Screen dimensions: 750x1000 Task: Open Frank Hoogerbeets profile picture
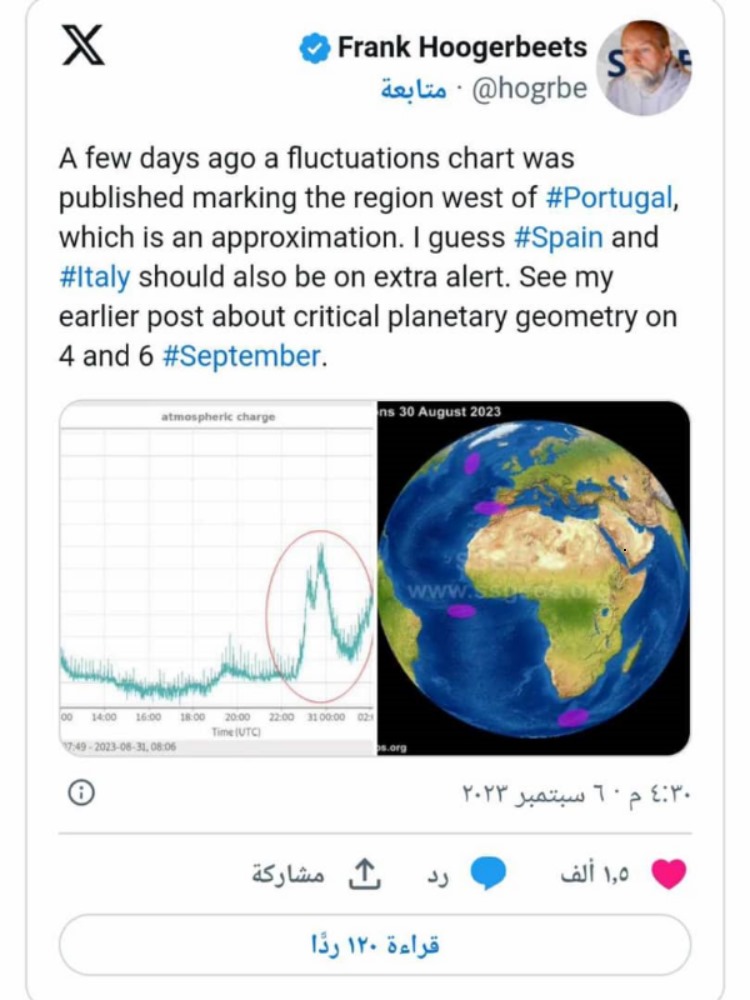[x=644, y=68]
